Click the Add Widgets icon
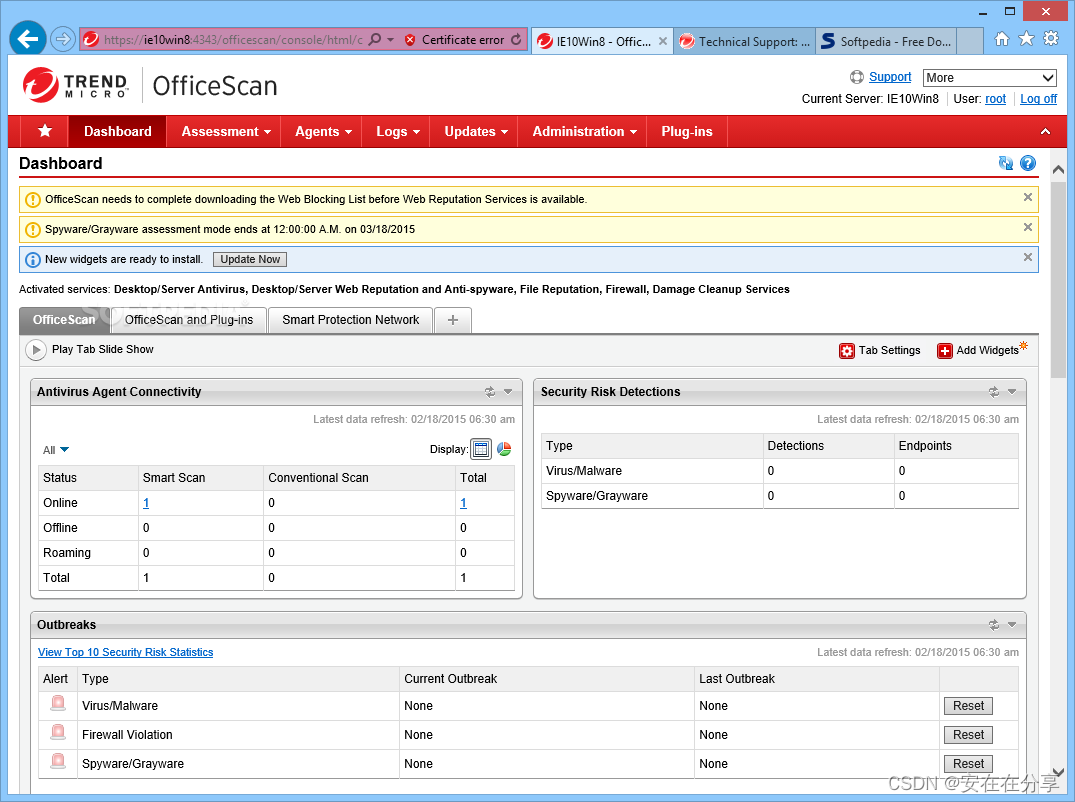1075x802 pixels. click(945, 350)
